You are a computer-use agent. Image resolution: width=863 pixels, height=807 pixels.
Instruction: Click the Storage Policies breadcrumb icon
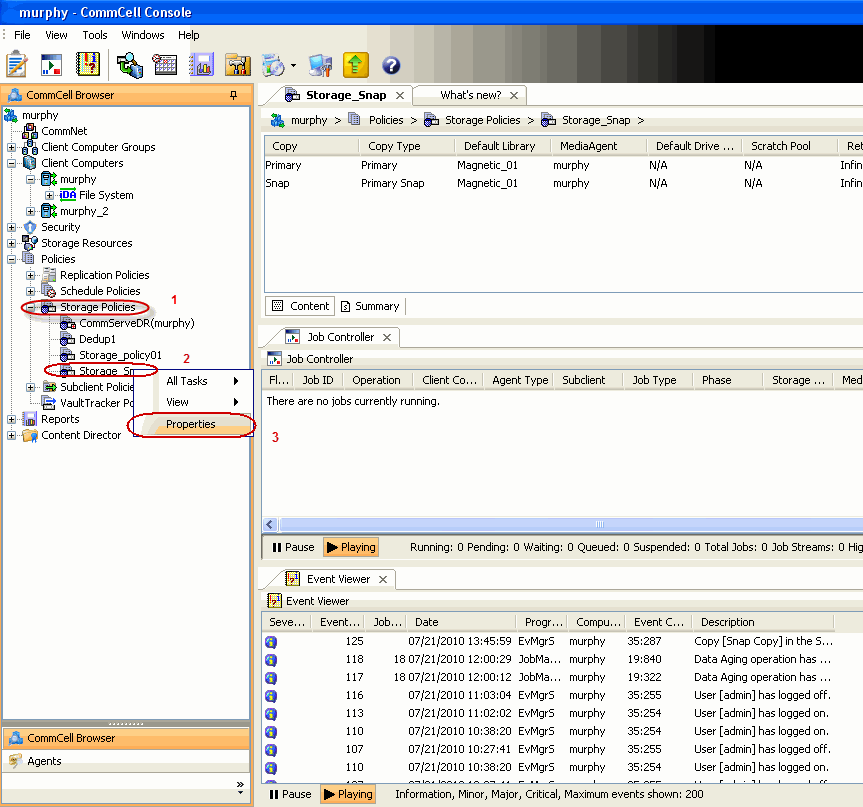(x=431, y=120)
